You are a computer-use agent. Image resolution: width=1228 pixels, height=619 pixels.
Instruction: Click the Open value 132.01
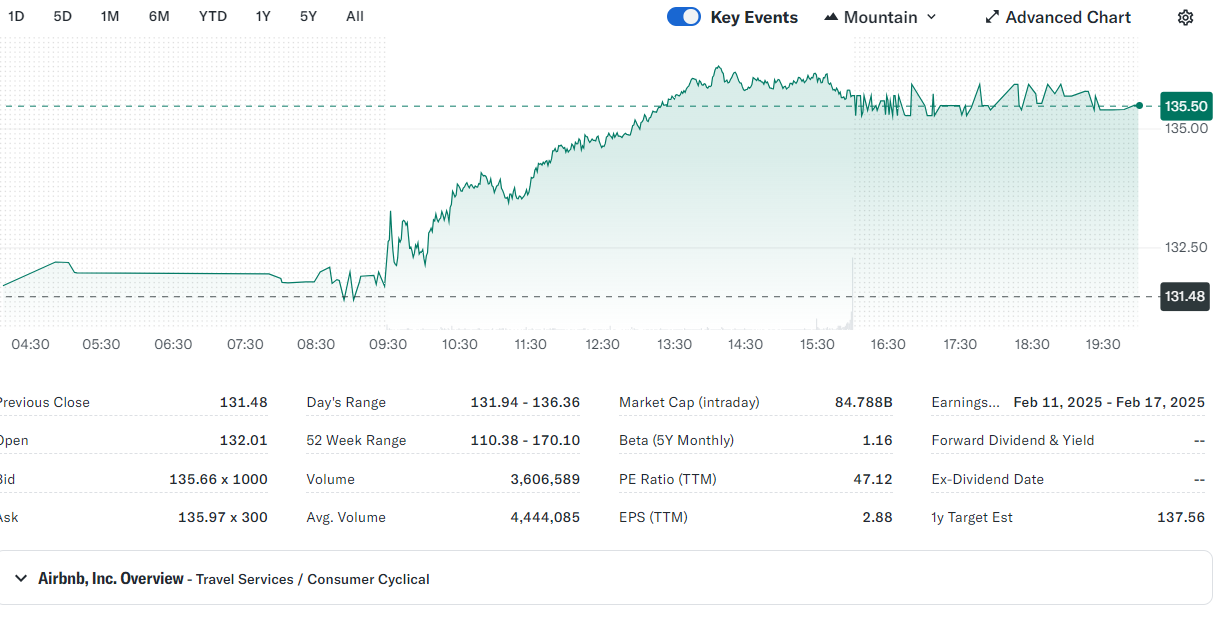[244, 440]
